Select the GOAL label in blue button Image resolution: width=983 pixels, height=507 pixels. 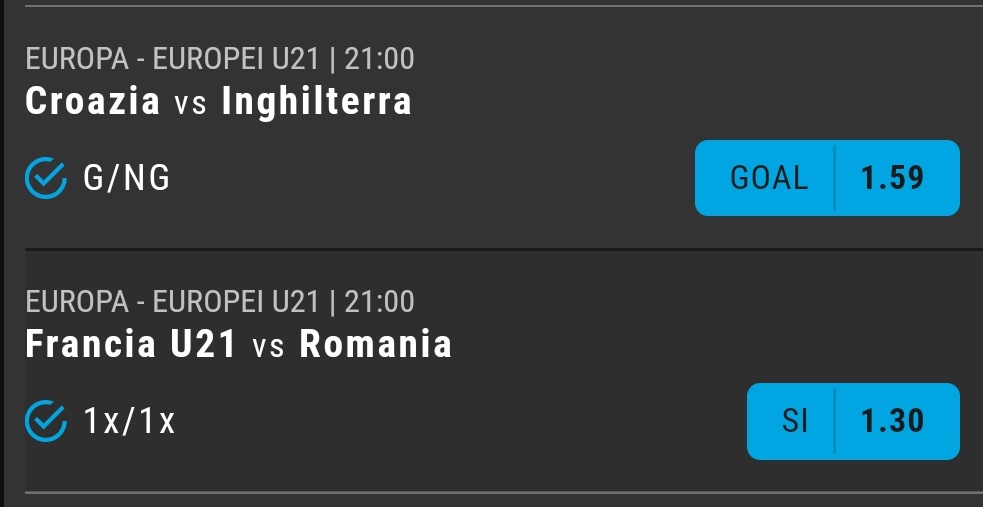coord(769,178)
